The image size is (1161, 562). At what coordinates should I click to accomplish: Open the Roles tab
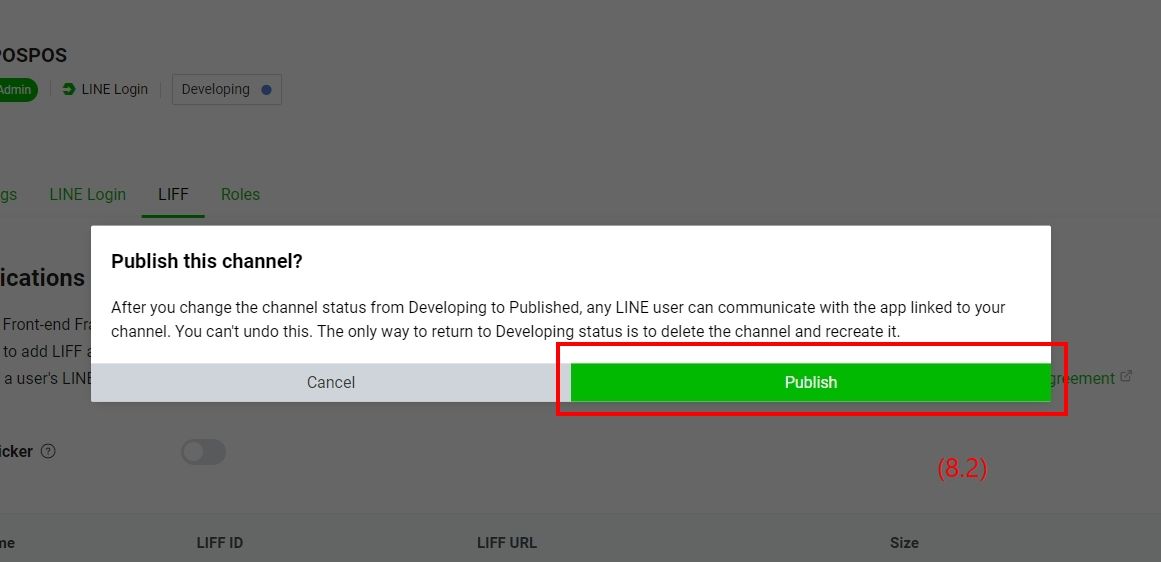click(240, 194)
